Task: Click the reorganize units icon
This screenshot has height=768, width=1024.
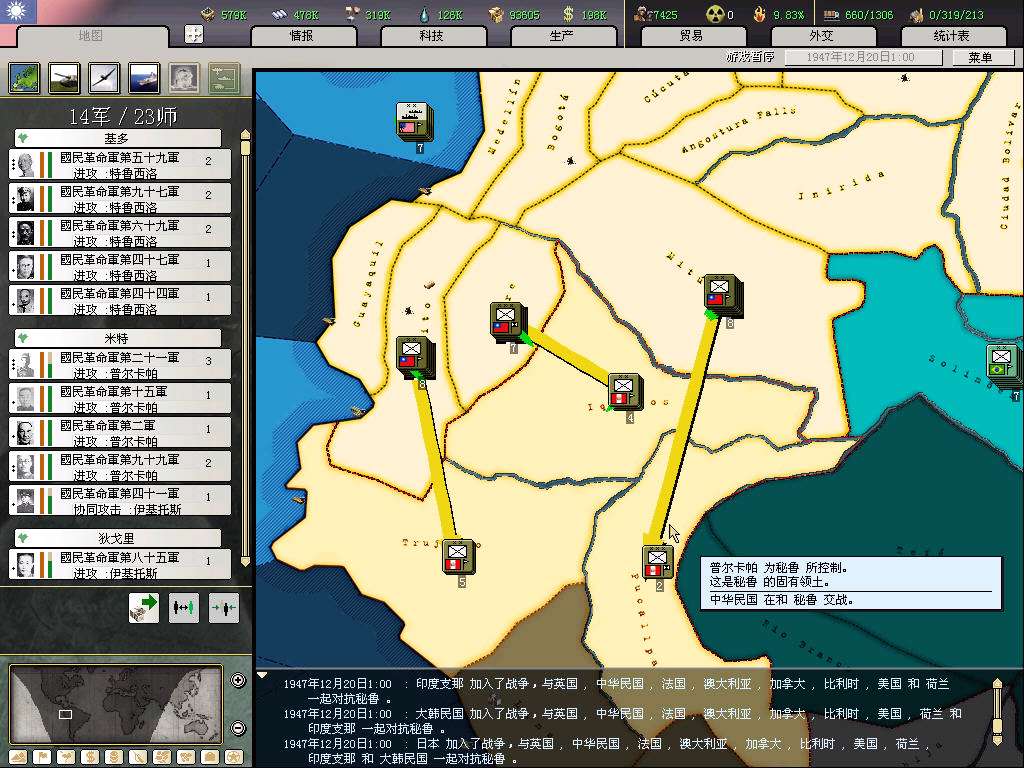Action: (x=184, y=606)
